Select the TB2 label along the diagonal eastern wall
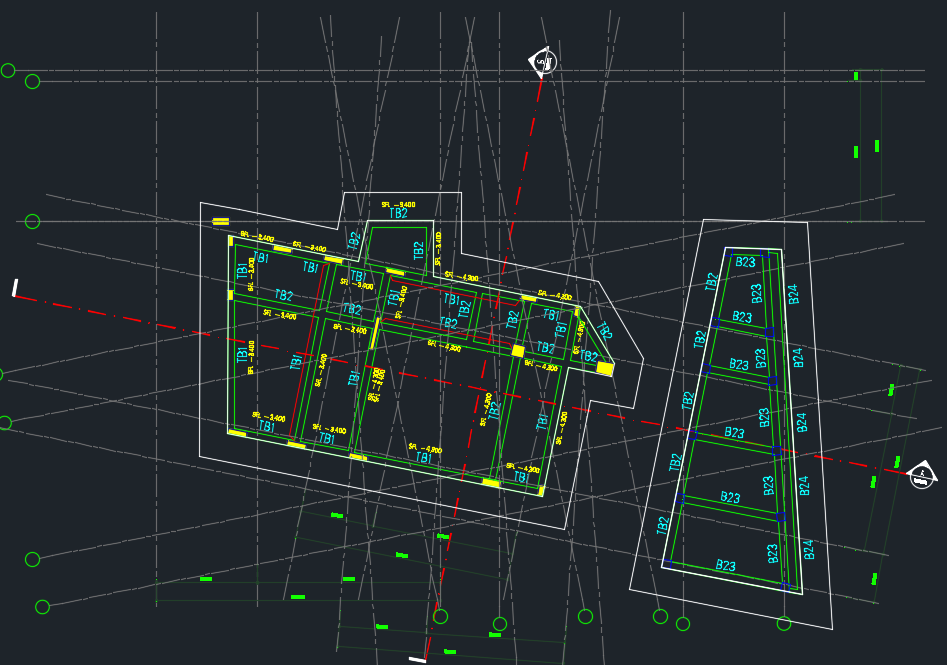Viewport: 947px width, 665px height. 605,330
